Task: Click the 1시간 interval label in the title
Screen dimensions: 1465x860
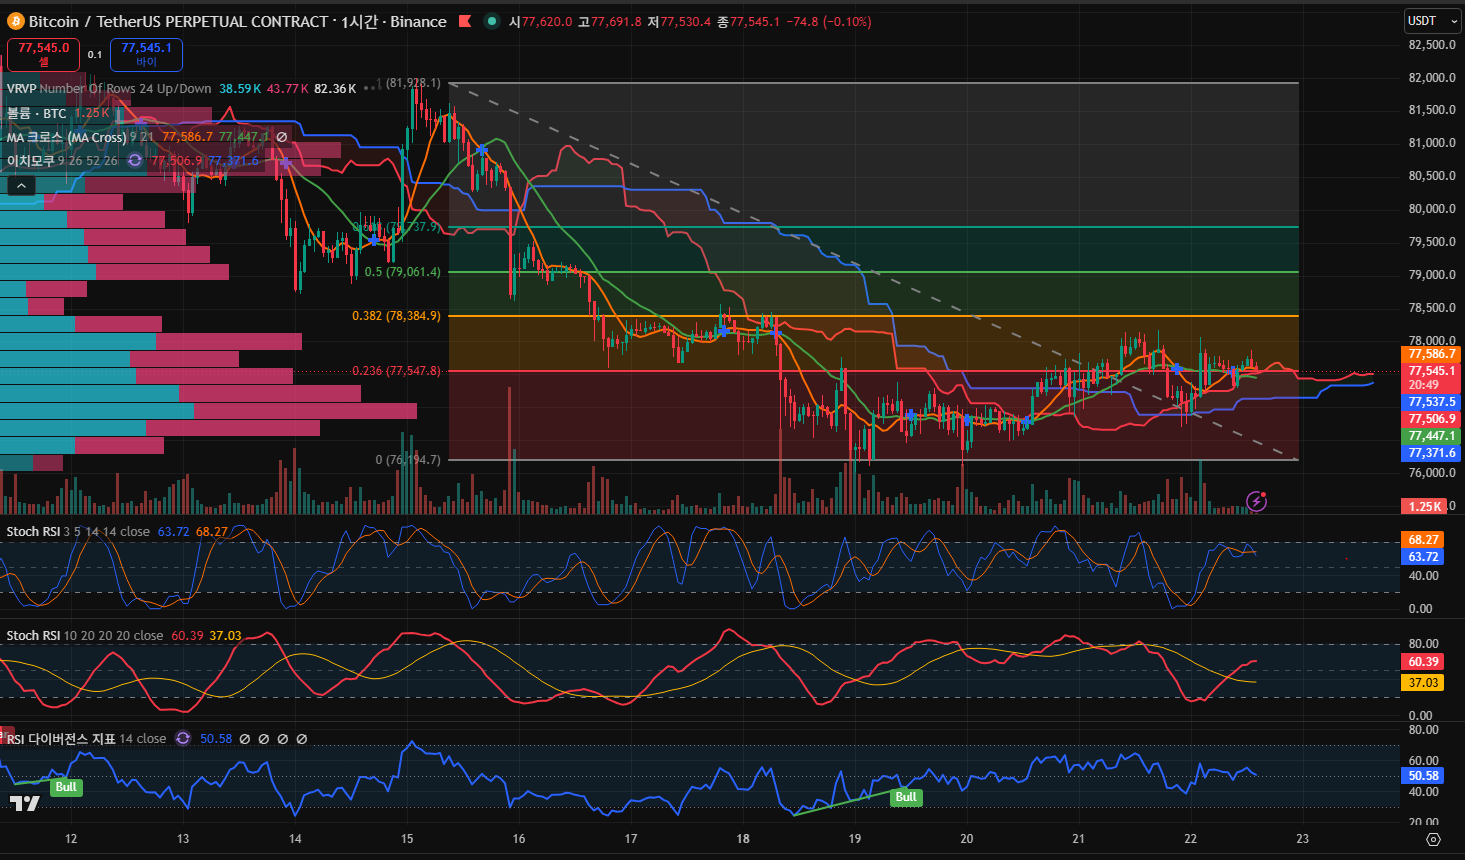Action: [x=361, y=21]
